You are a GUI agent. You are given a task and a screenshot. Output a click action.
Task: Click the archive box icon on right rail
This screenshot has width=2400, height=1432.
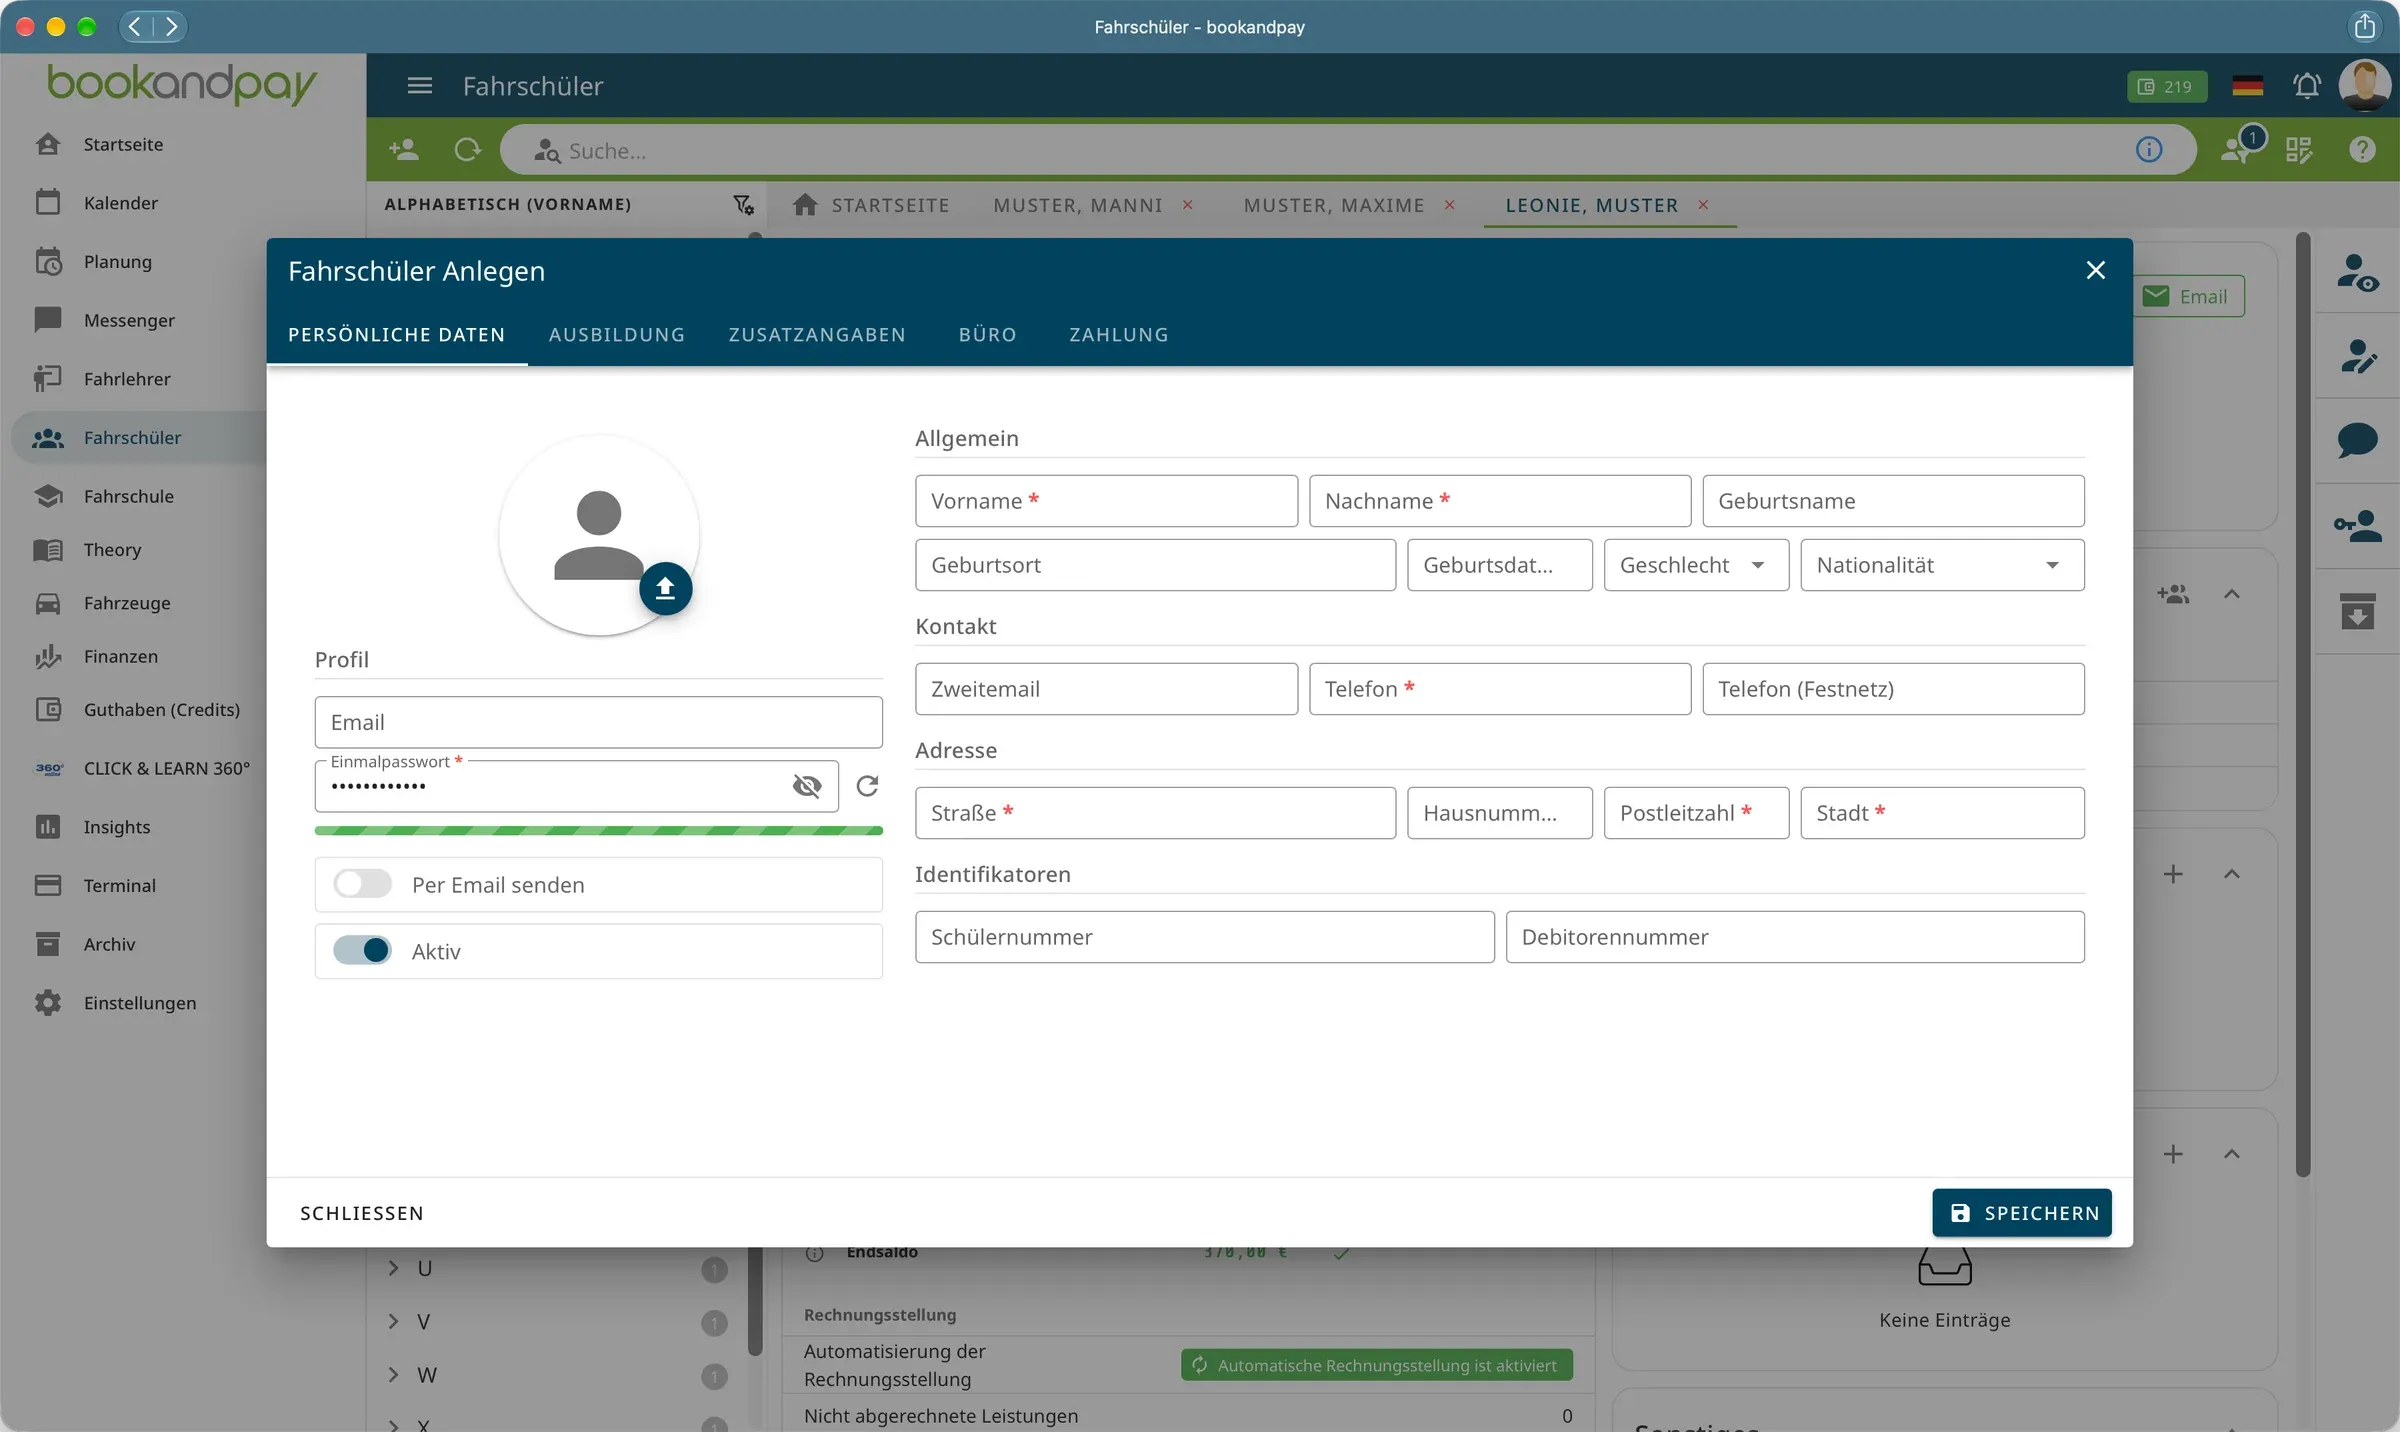pos(2357,611)
